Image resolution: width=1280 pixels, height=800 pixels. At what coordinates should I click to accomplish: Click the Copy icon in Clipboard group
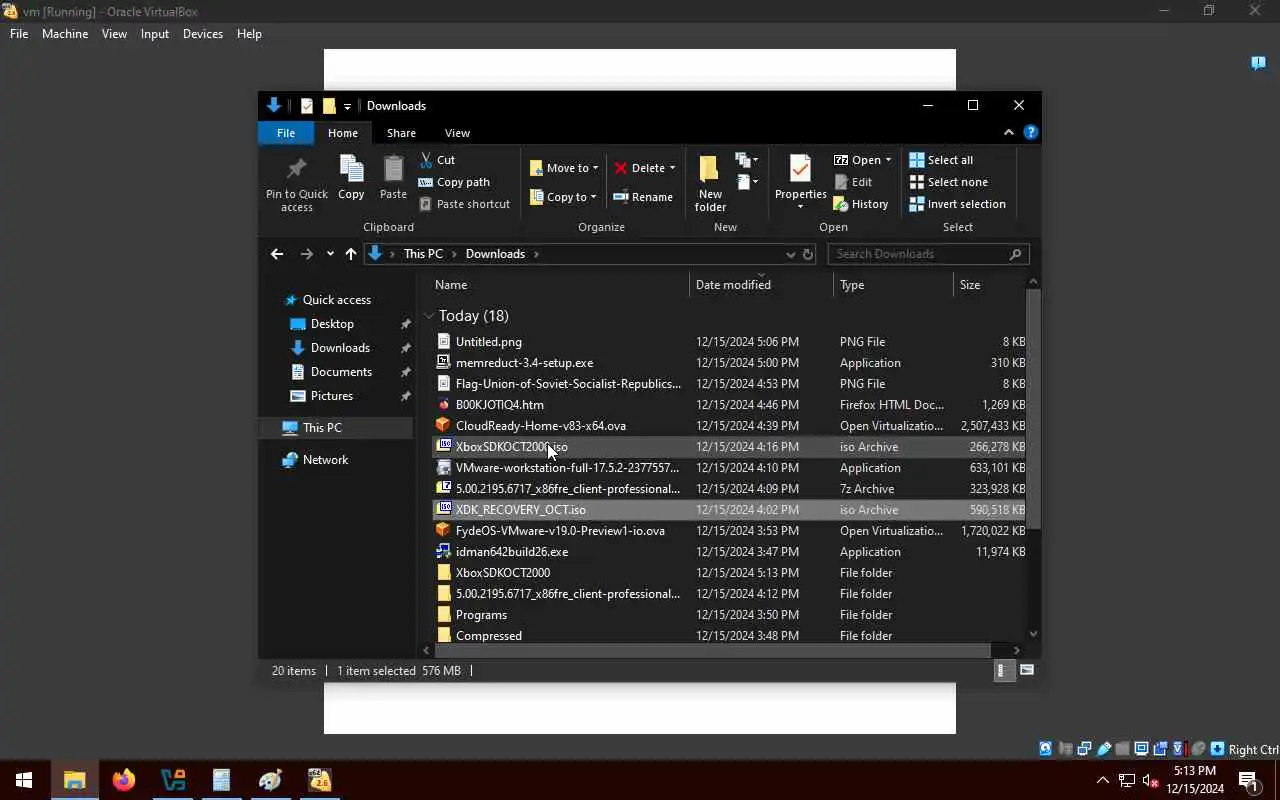coord(351,169)
